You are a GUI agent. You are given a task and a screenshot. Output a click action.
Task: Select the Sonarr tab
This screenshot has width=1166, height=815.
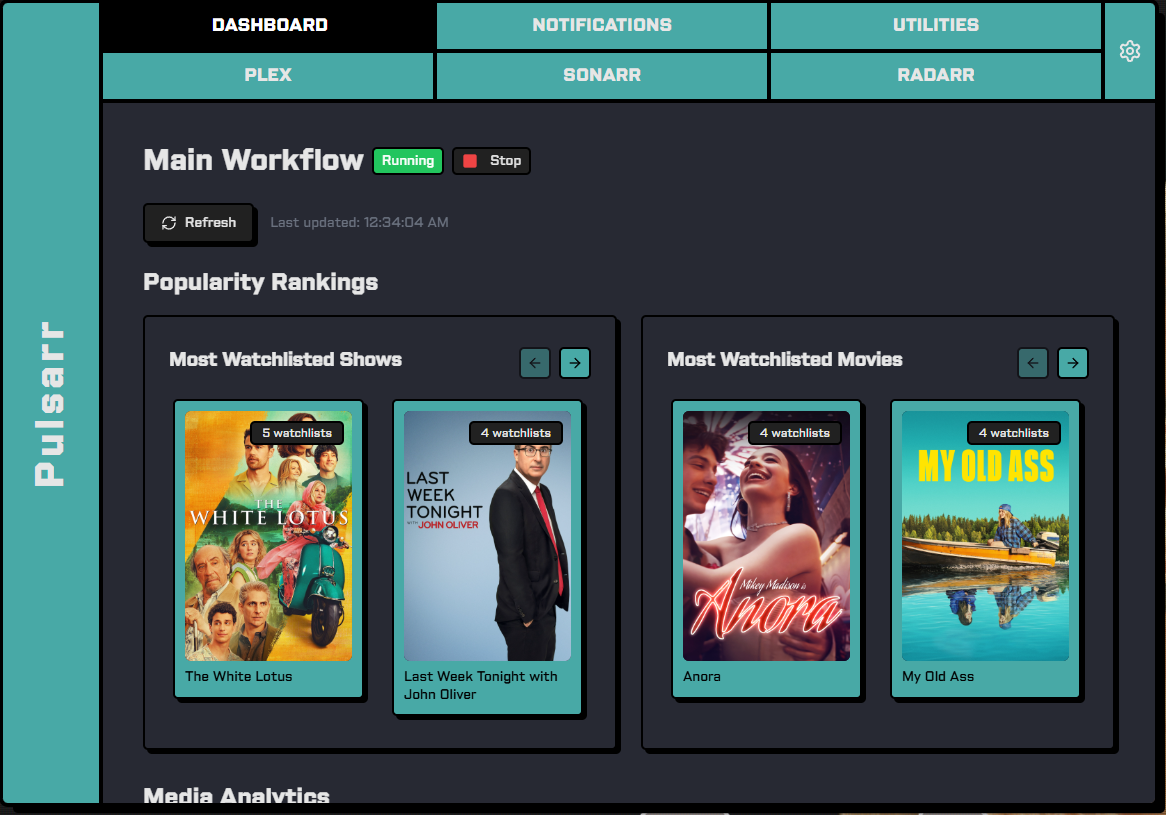(602, 75)
